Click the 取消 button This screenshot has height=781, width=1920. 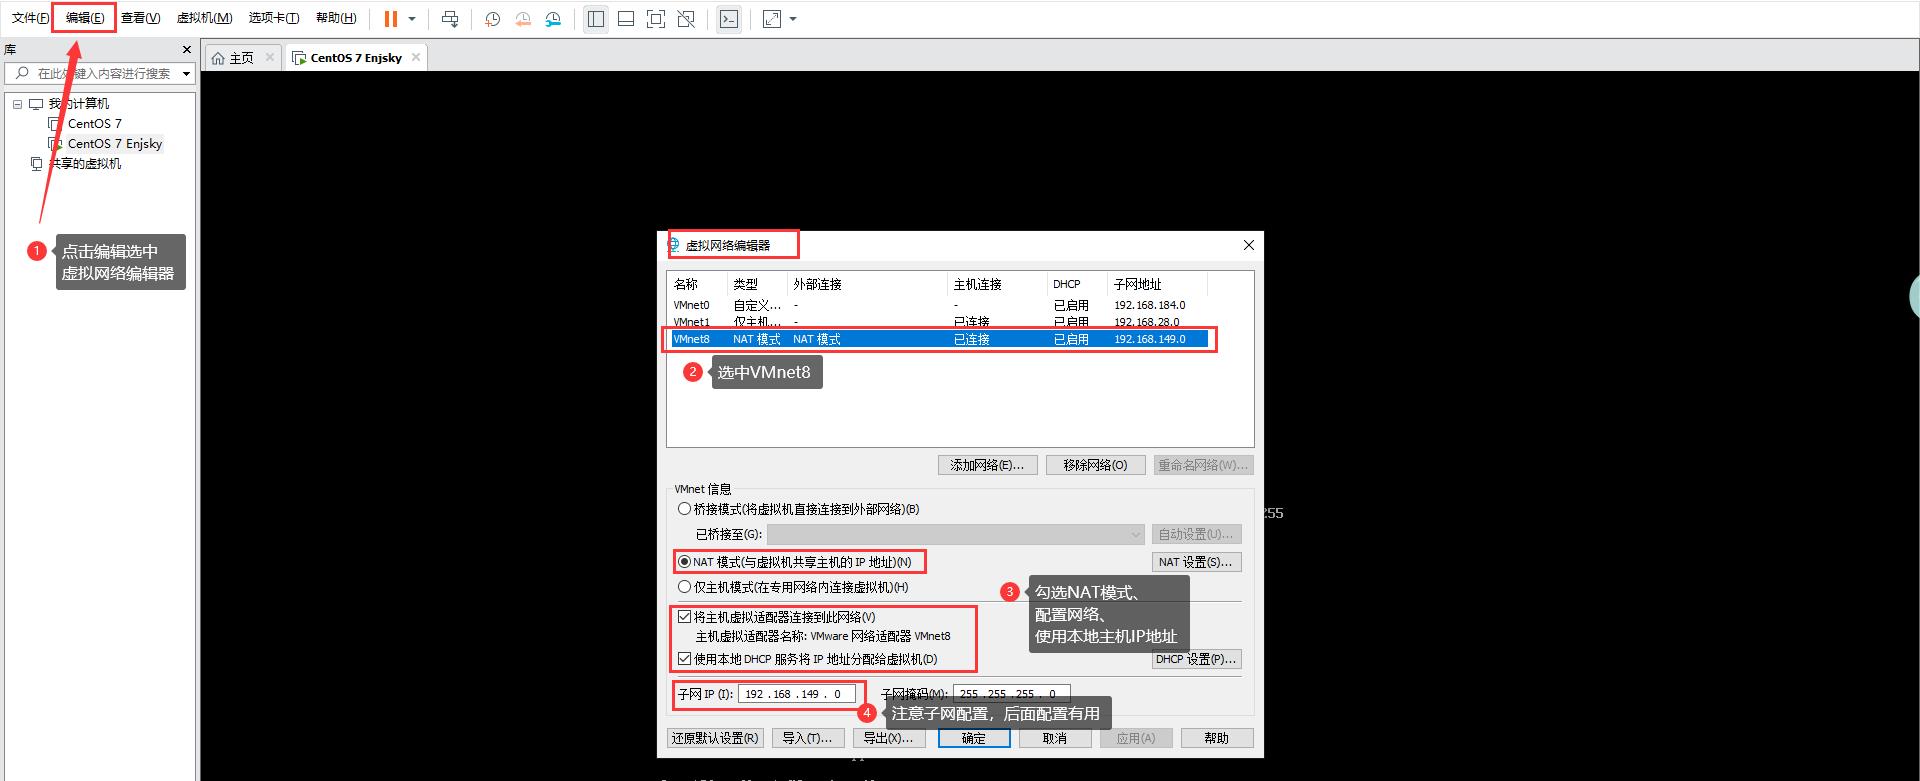(1055, 738)
